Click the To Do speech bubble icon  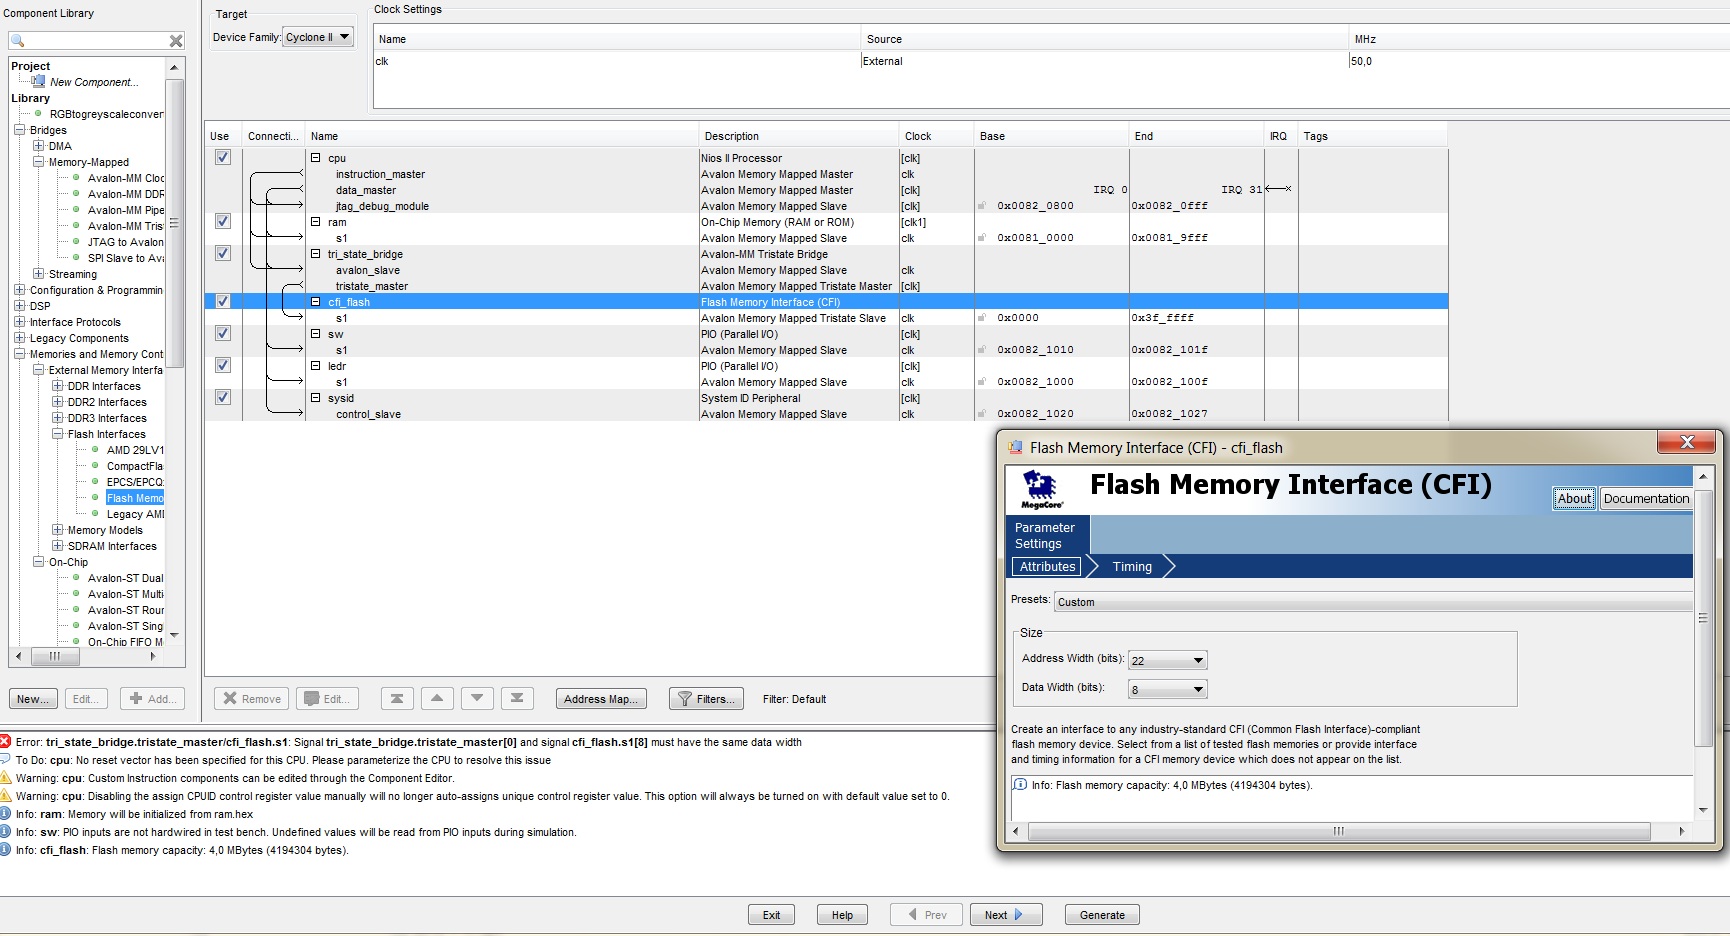click(6, 759)
